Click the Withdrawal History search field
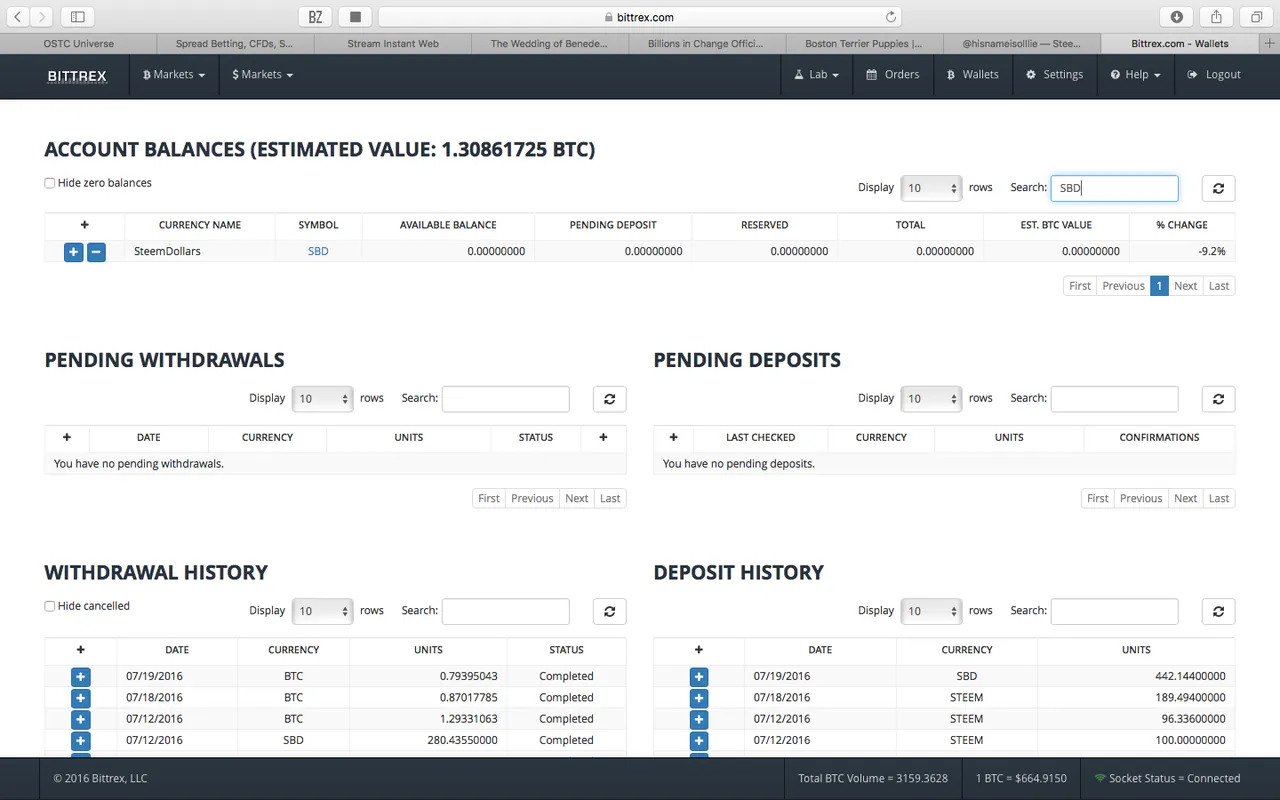This screenshot has height=800, width=1280. [505, 611]
